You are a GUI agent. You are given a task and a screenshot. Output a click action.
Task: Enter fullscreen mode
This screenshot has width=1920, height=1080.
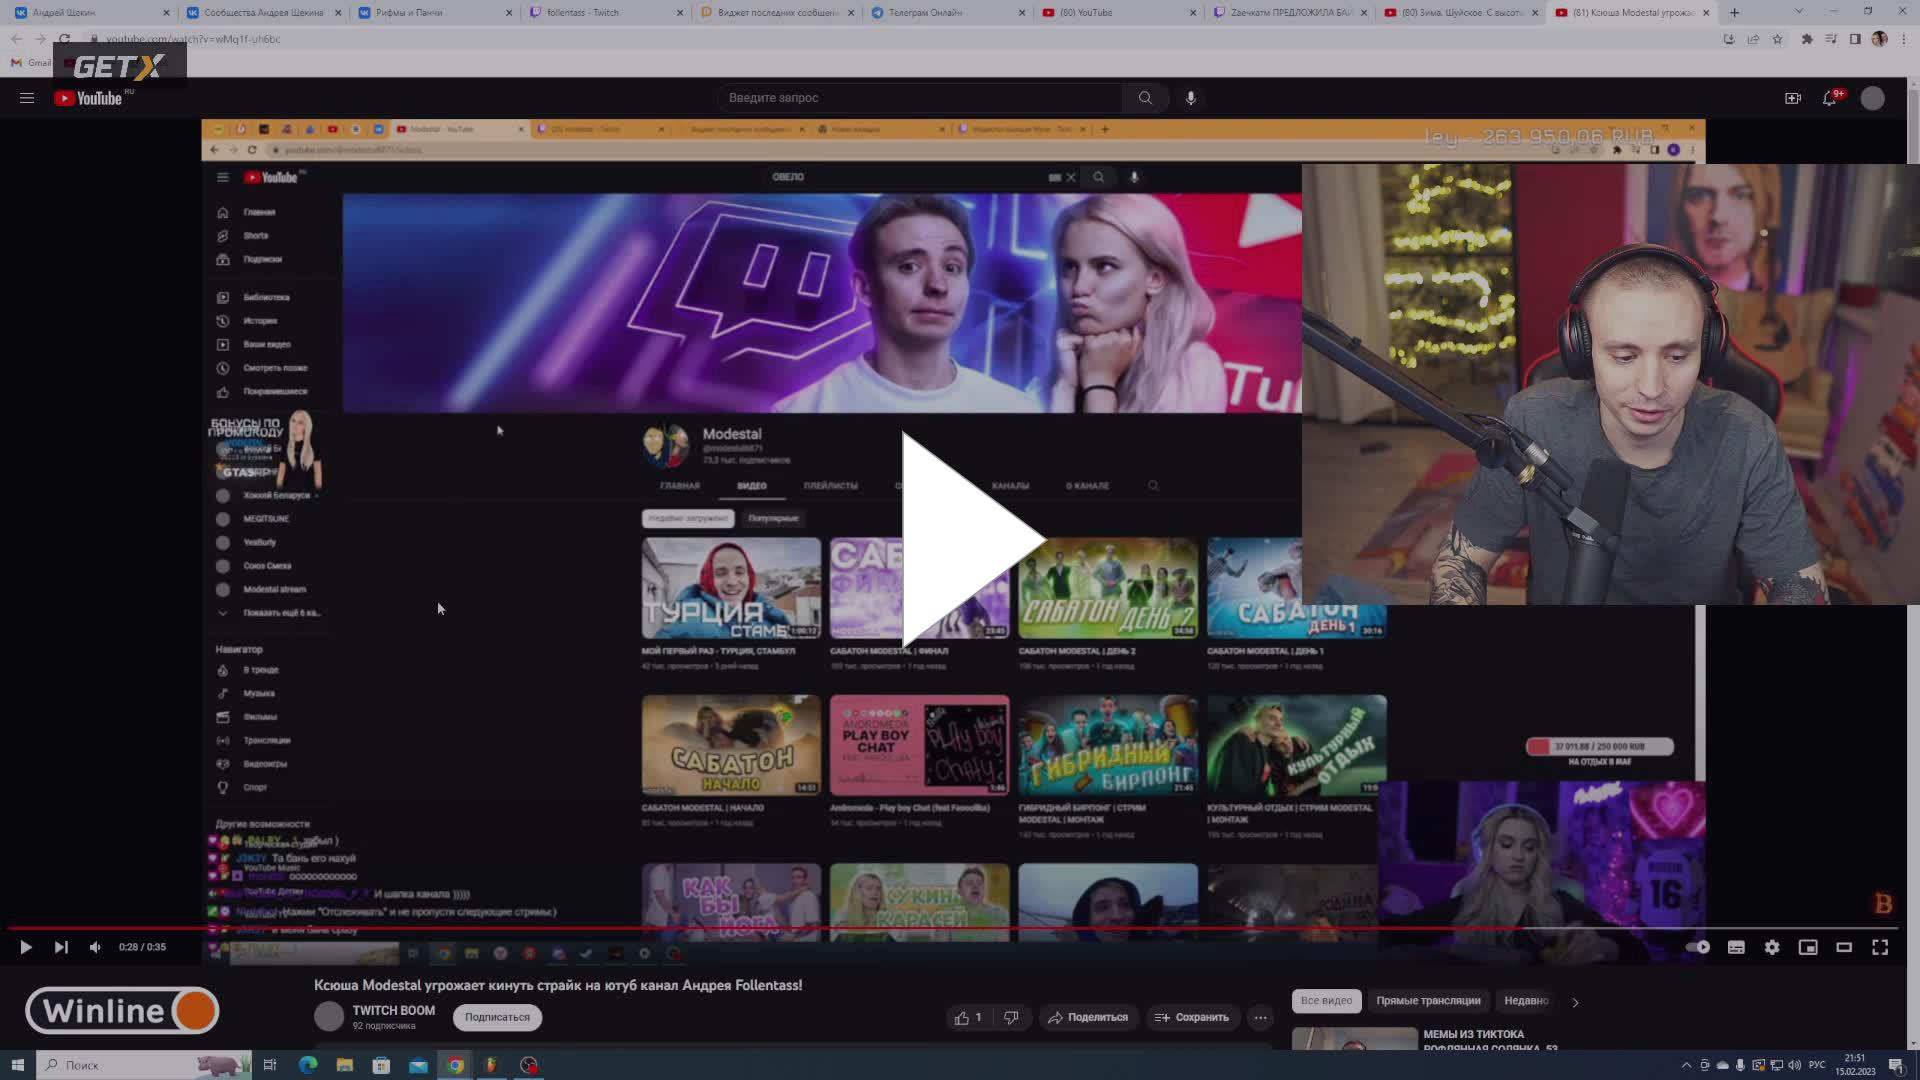pos(1880,947)
